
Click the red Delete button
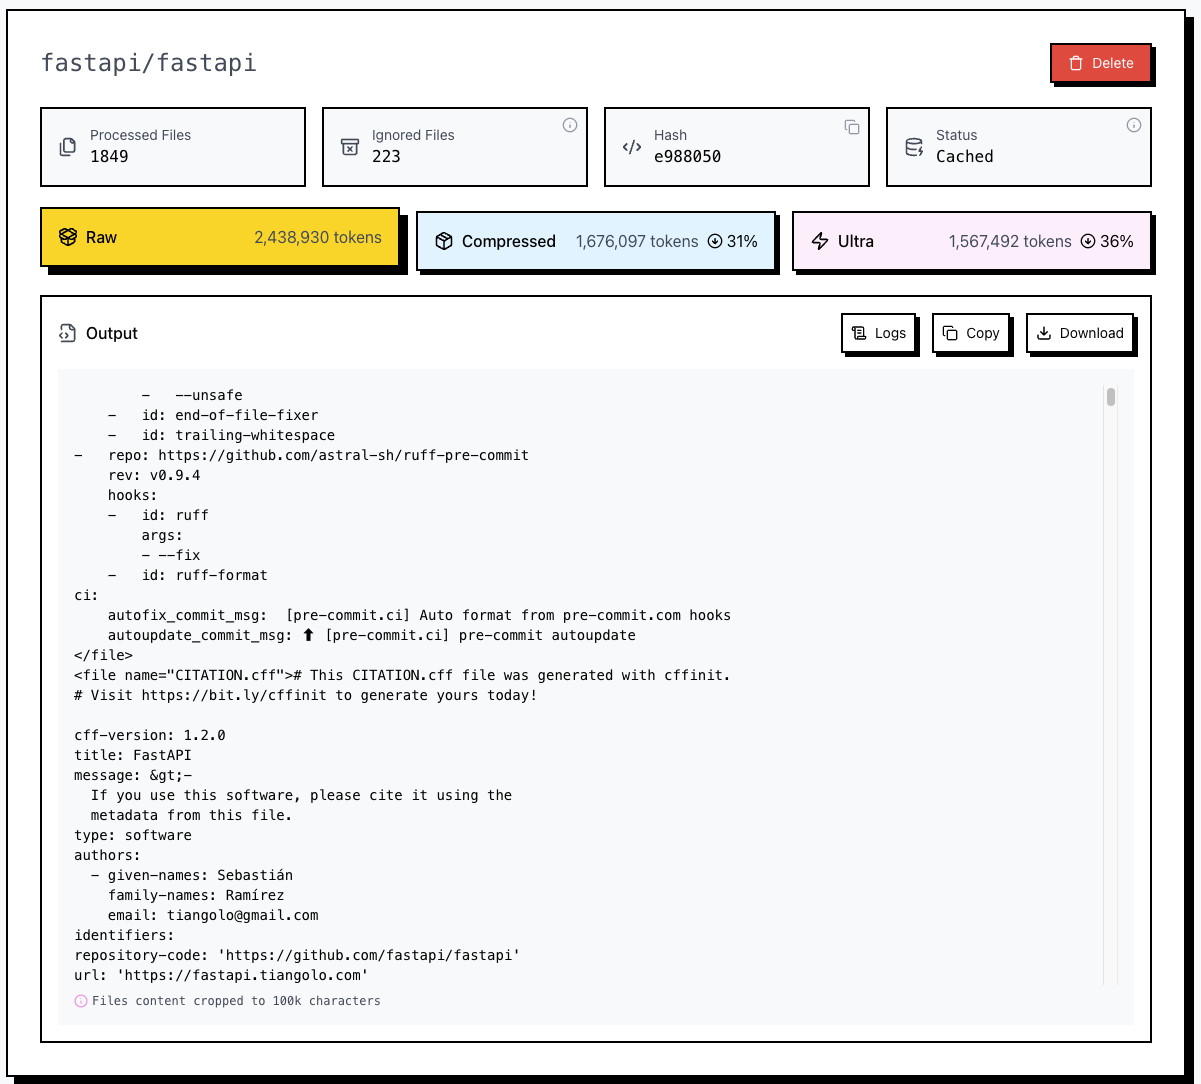tap(1101, 63)
